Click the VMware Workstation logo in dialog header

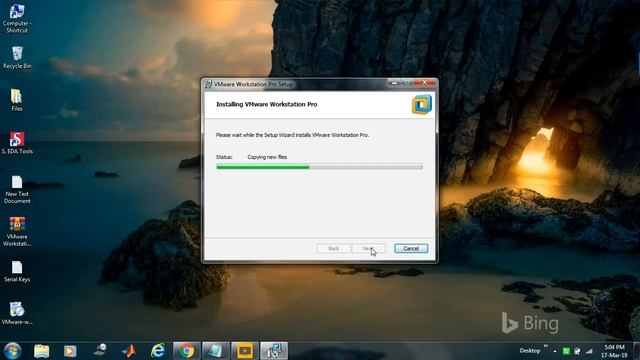(421, 104)
